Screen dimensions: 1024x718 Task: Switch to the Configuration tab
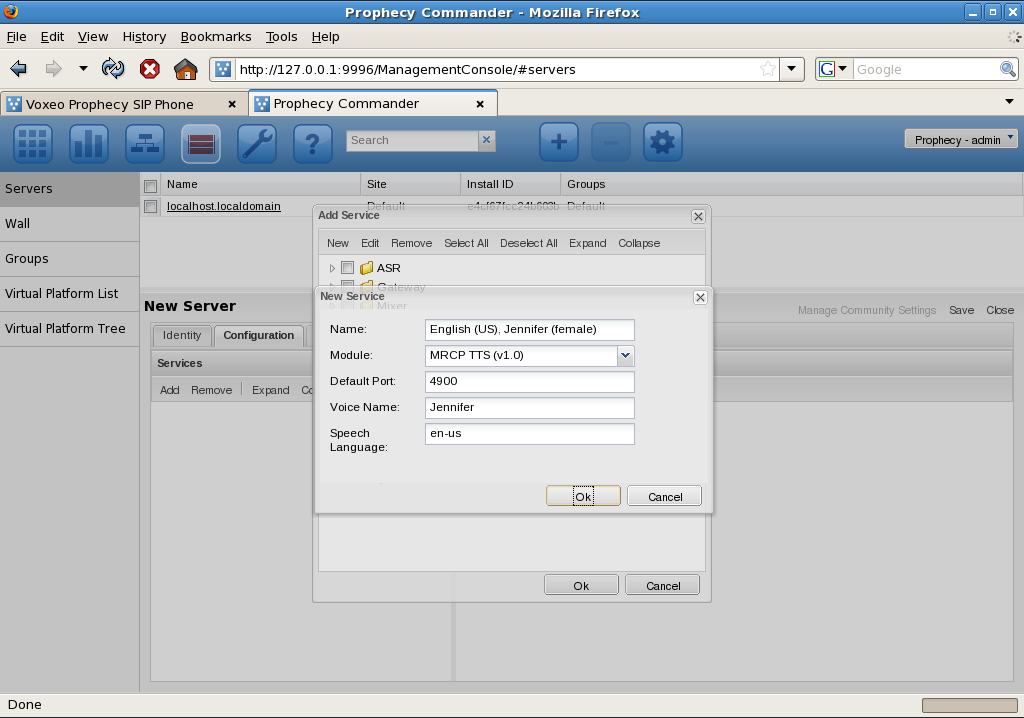259,335
